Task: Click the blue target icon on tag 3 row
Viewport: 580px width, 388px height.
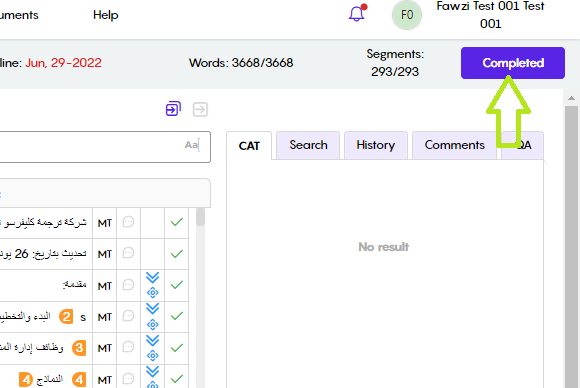Action: coord(152,355)
